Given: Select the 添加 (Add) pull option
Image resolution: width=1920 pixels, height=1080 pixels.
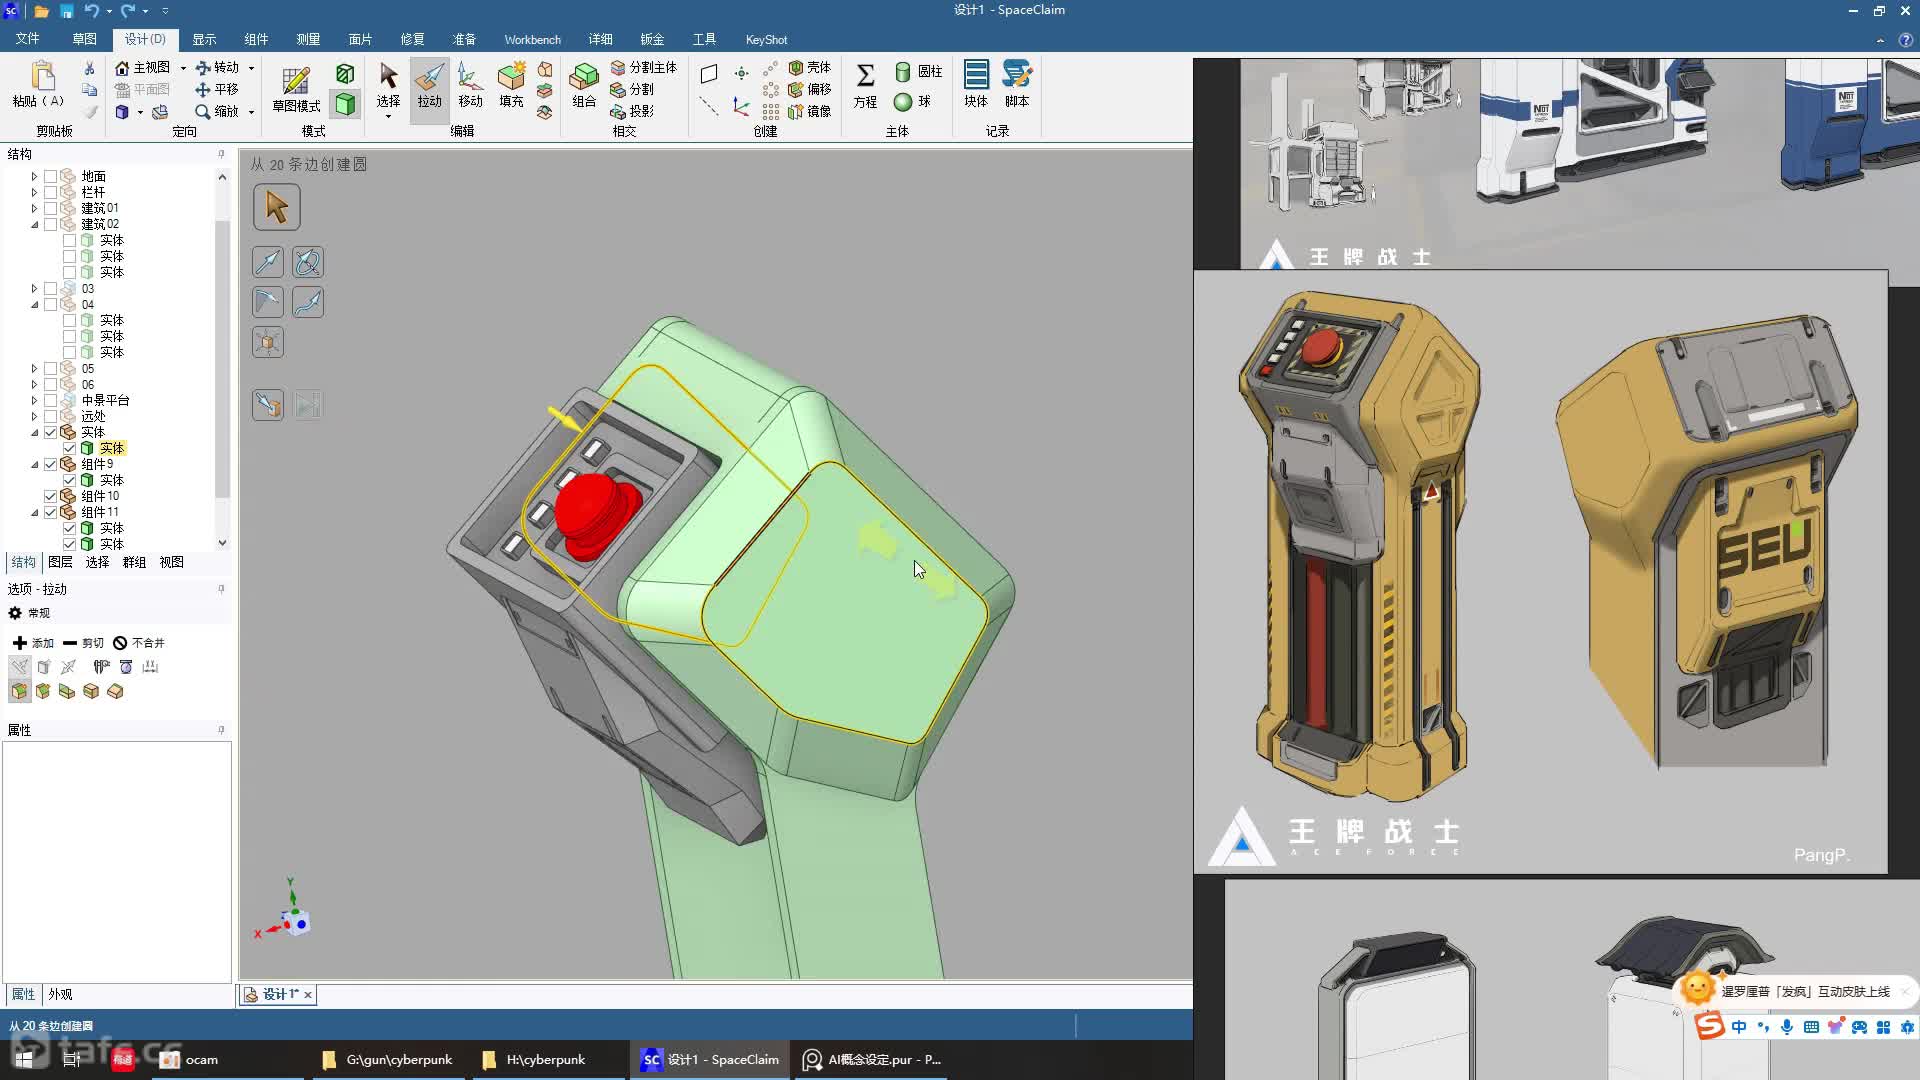Looking at the screenshot, I should (33, 643).
